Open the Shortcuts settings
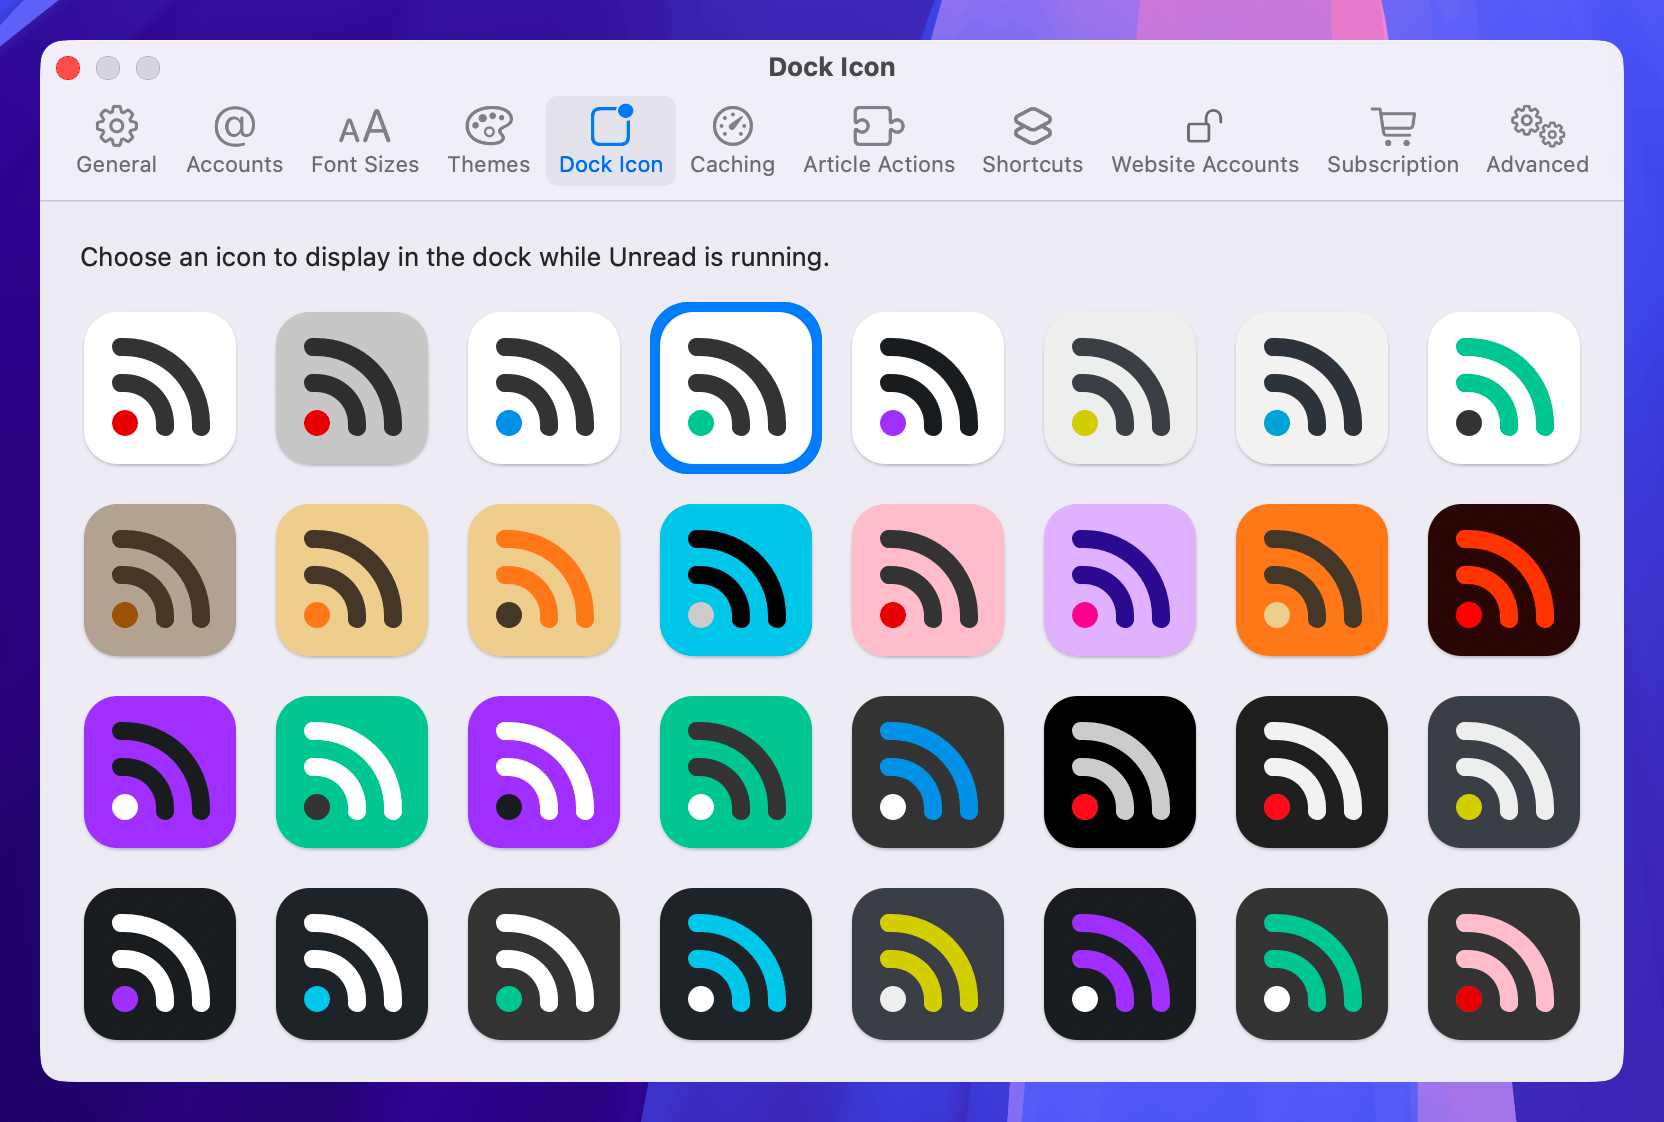 (x=1032, y=140)
